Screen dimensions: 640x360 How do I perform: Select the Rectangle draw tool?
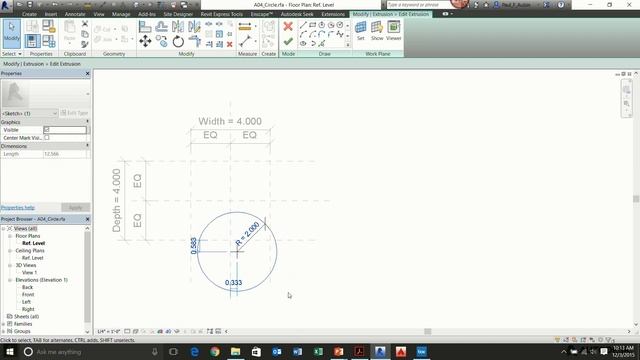[x=313, y=25]
